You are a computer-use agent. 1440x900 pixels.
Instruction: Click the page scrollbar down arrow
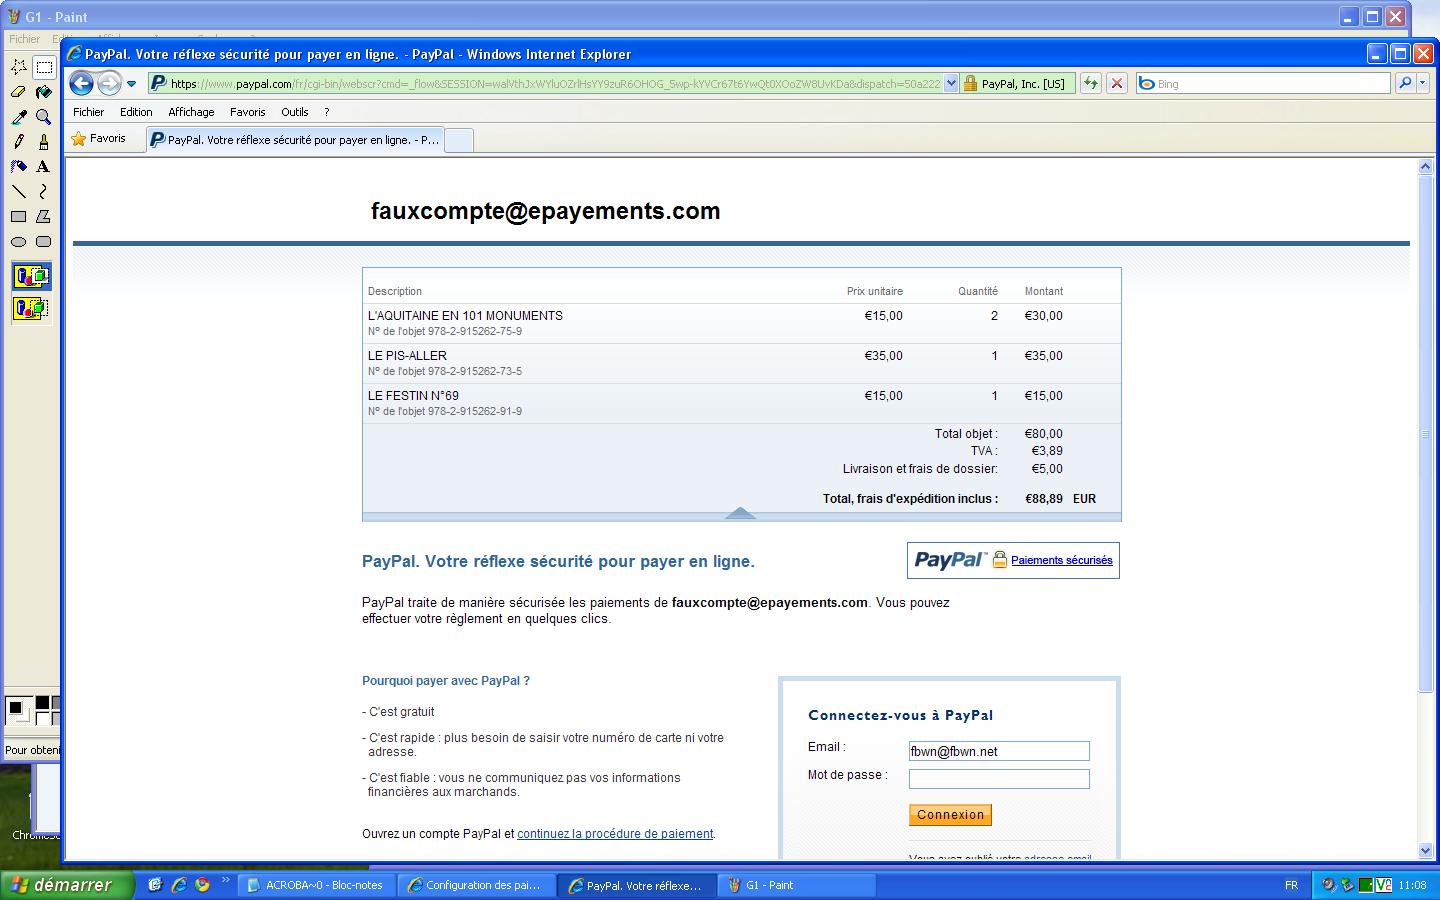pyautogui.click(x=1426, y=851)
